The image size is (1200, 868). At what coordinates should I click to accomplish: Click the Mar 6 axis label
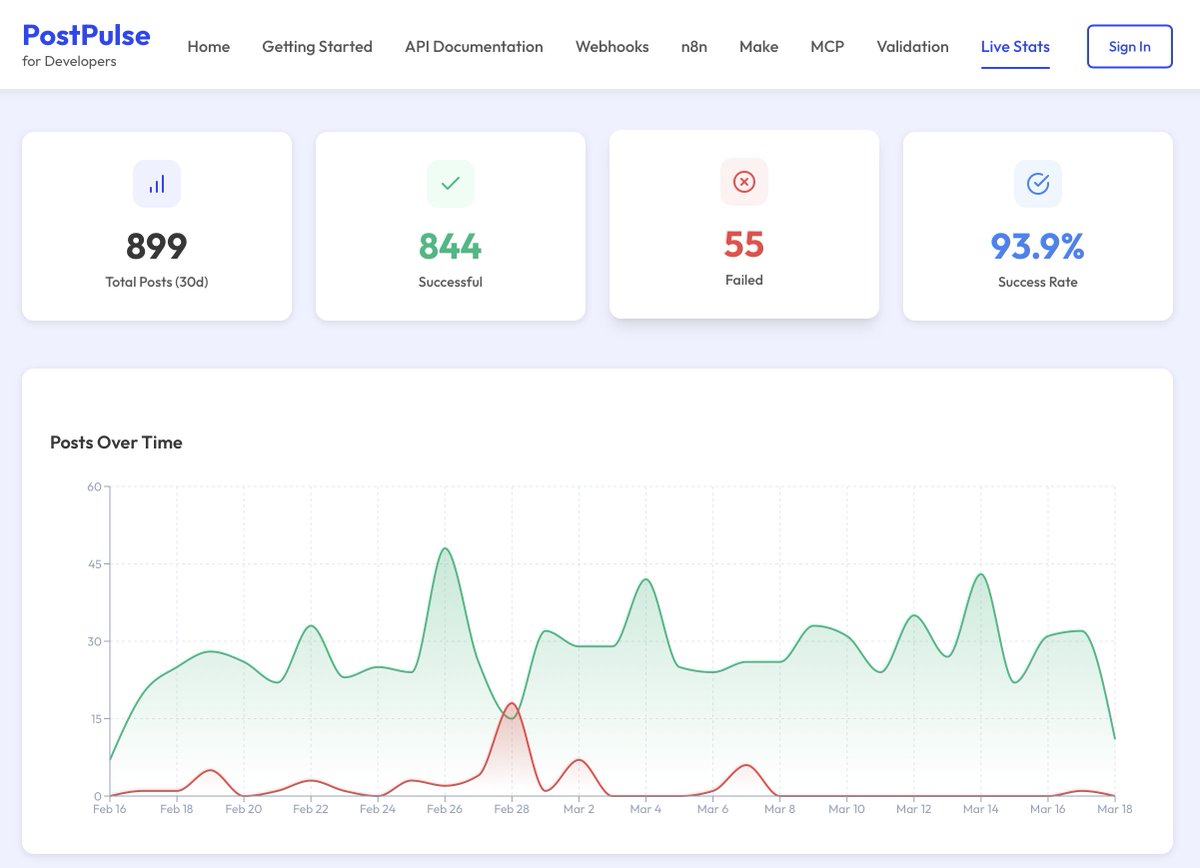coord(713,809)
